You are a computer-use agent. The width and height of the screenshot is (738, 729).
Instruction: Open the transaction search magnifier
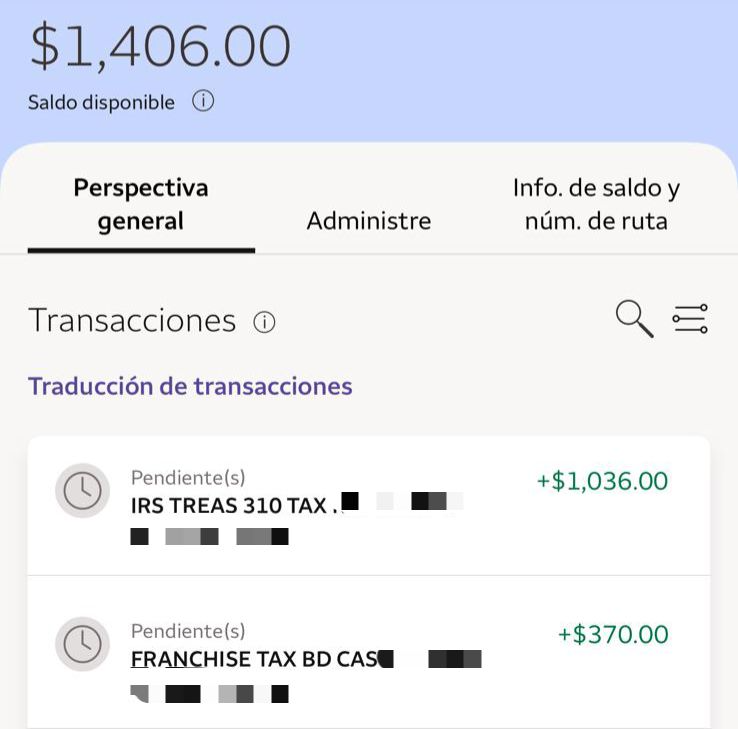point(634,319)
